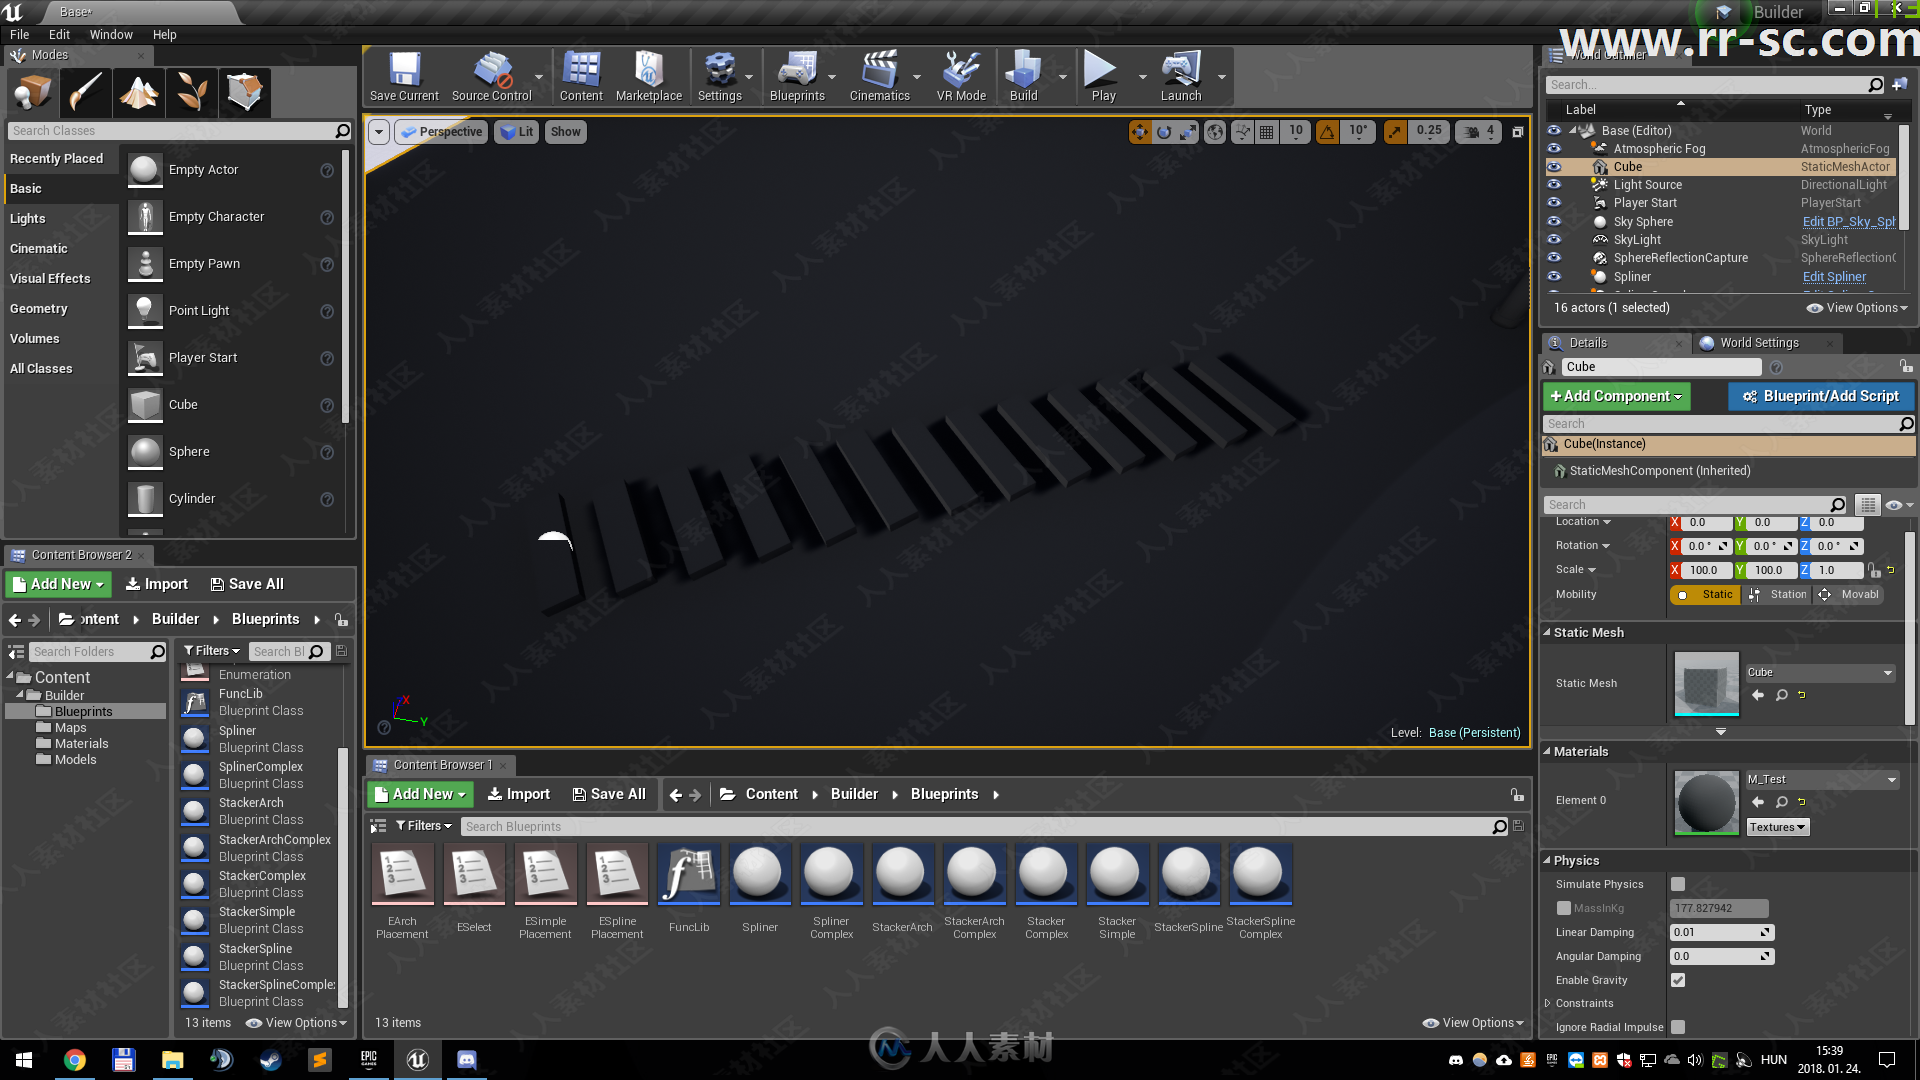The width and height of the screenshot is (1920, 1080).
Task: Select the Foliage mode icon
Action: point(192,93)
